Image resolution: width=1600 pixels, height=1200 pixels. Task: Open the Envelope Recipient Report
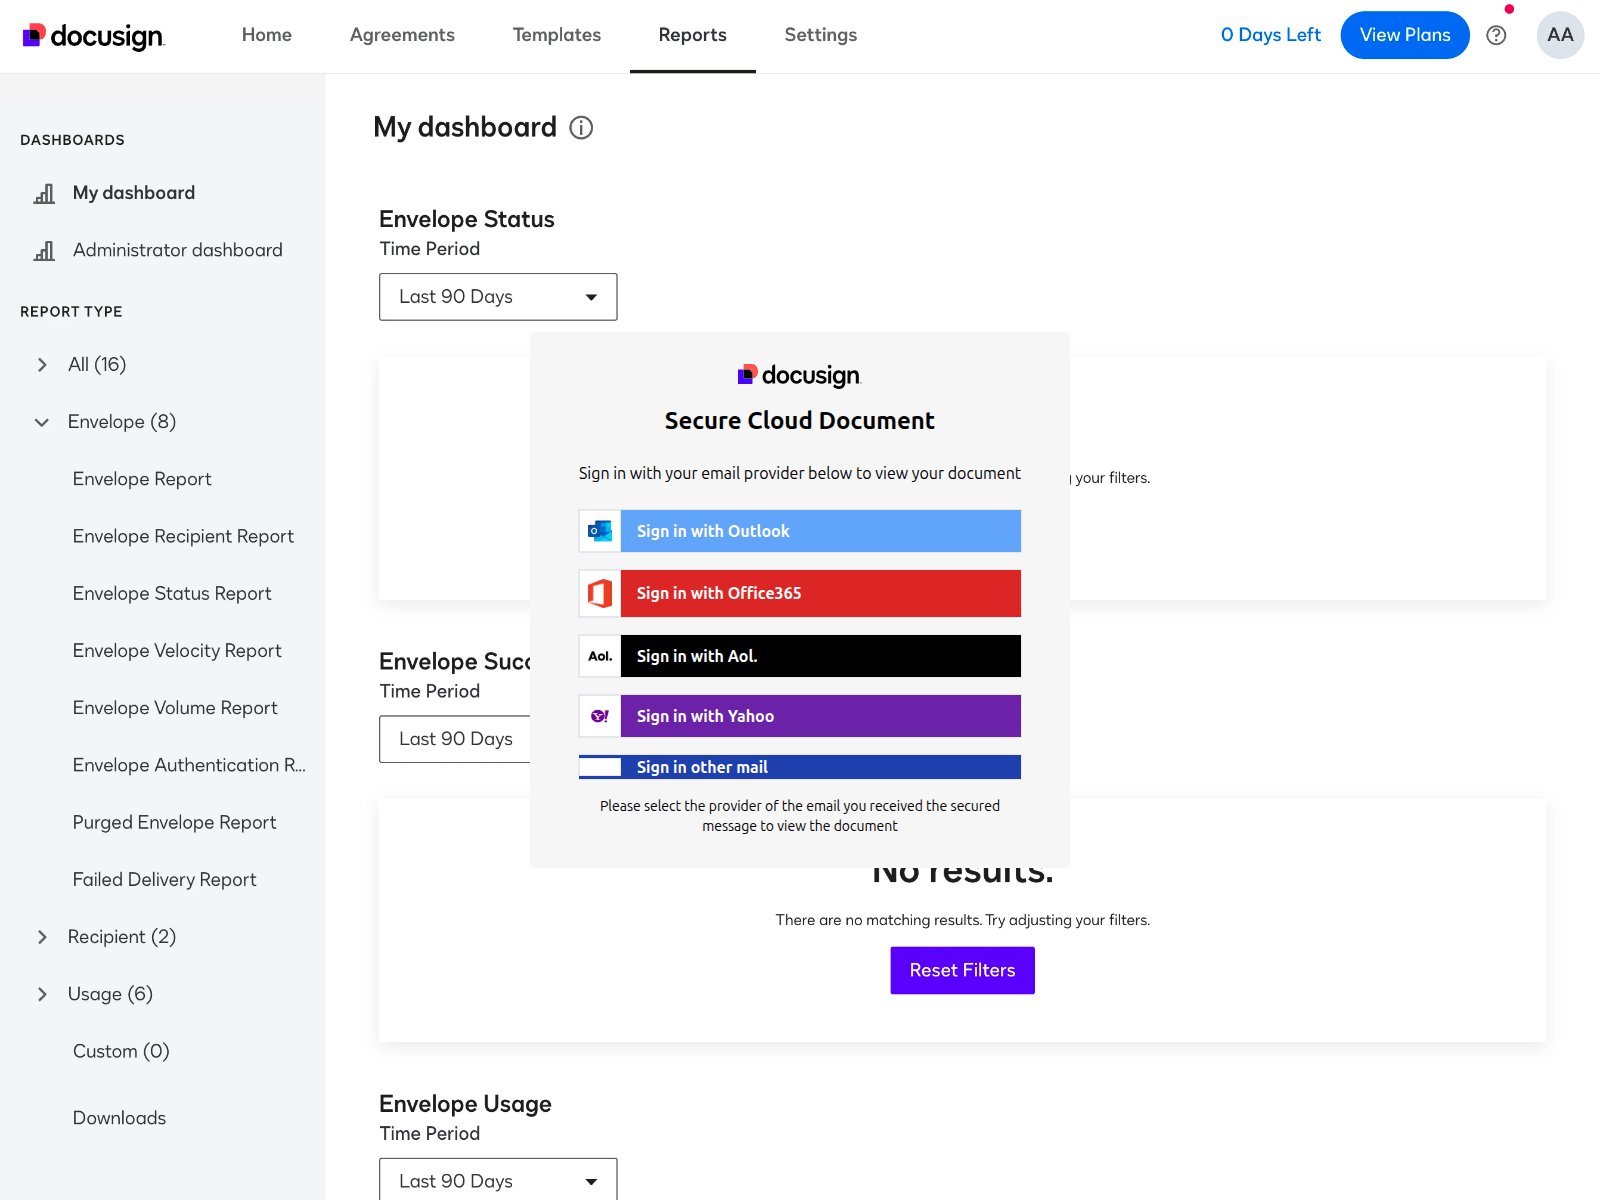click(x=183, y=536)
